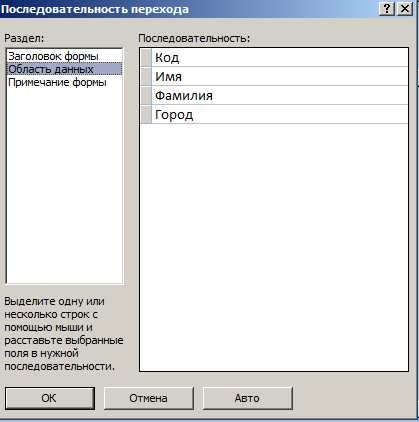Choose Примечание формы section

(x=57, y=82)
